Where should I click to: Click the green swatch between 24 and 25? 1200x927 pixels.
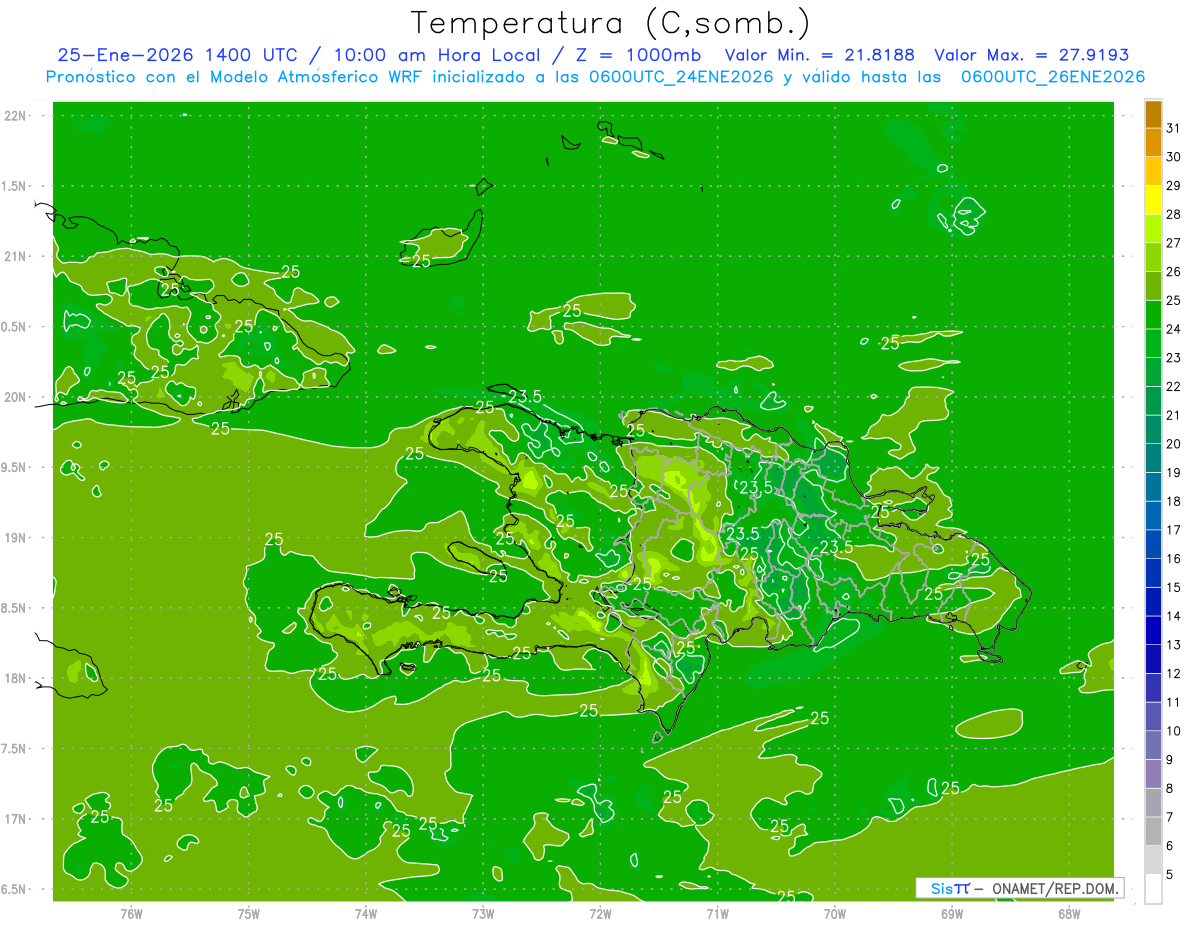pyautogui.click(x=1153, y=314)
